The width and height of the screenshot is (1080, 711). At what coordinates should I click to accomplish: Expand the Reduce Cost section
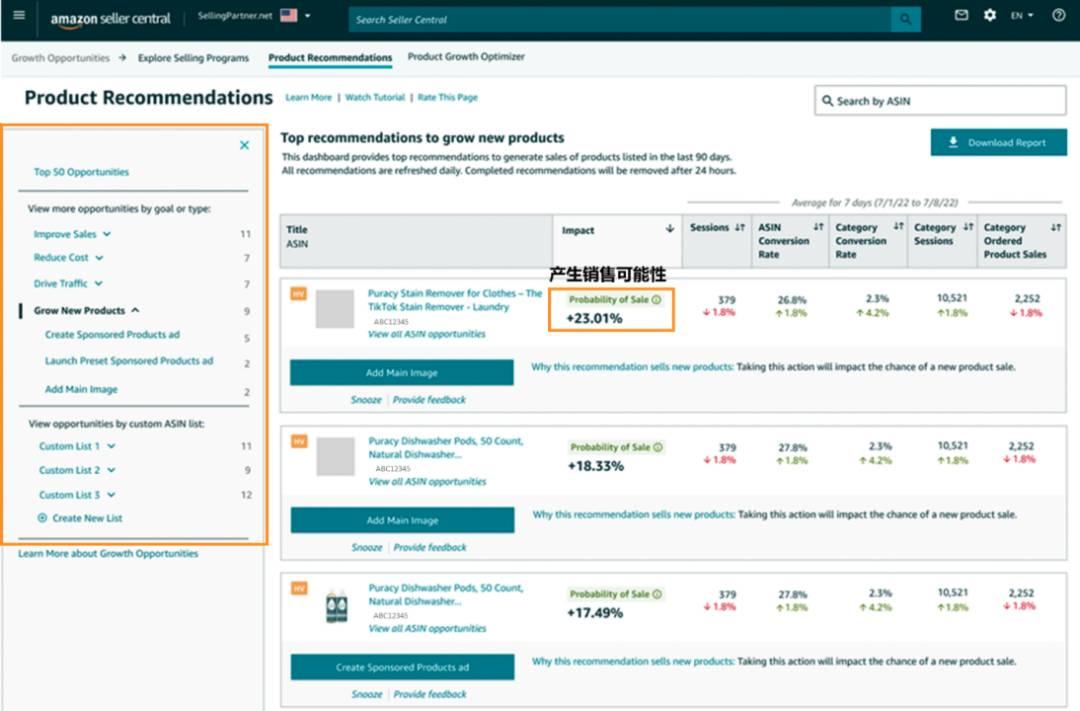68,258
